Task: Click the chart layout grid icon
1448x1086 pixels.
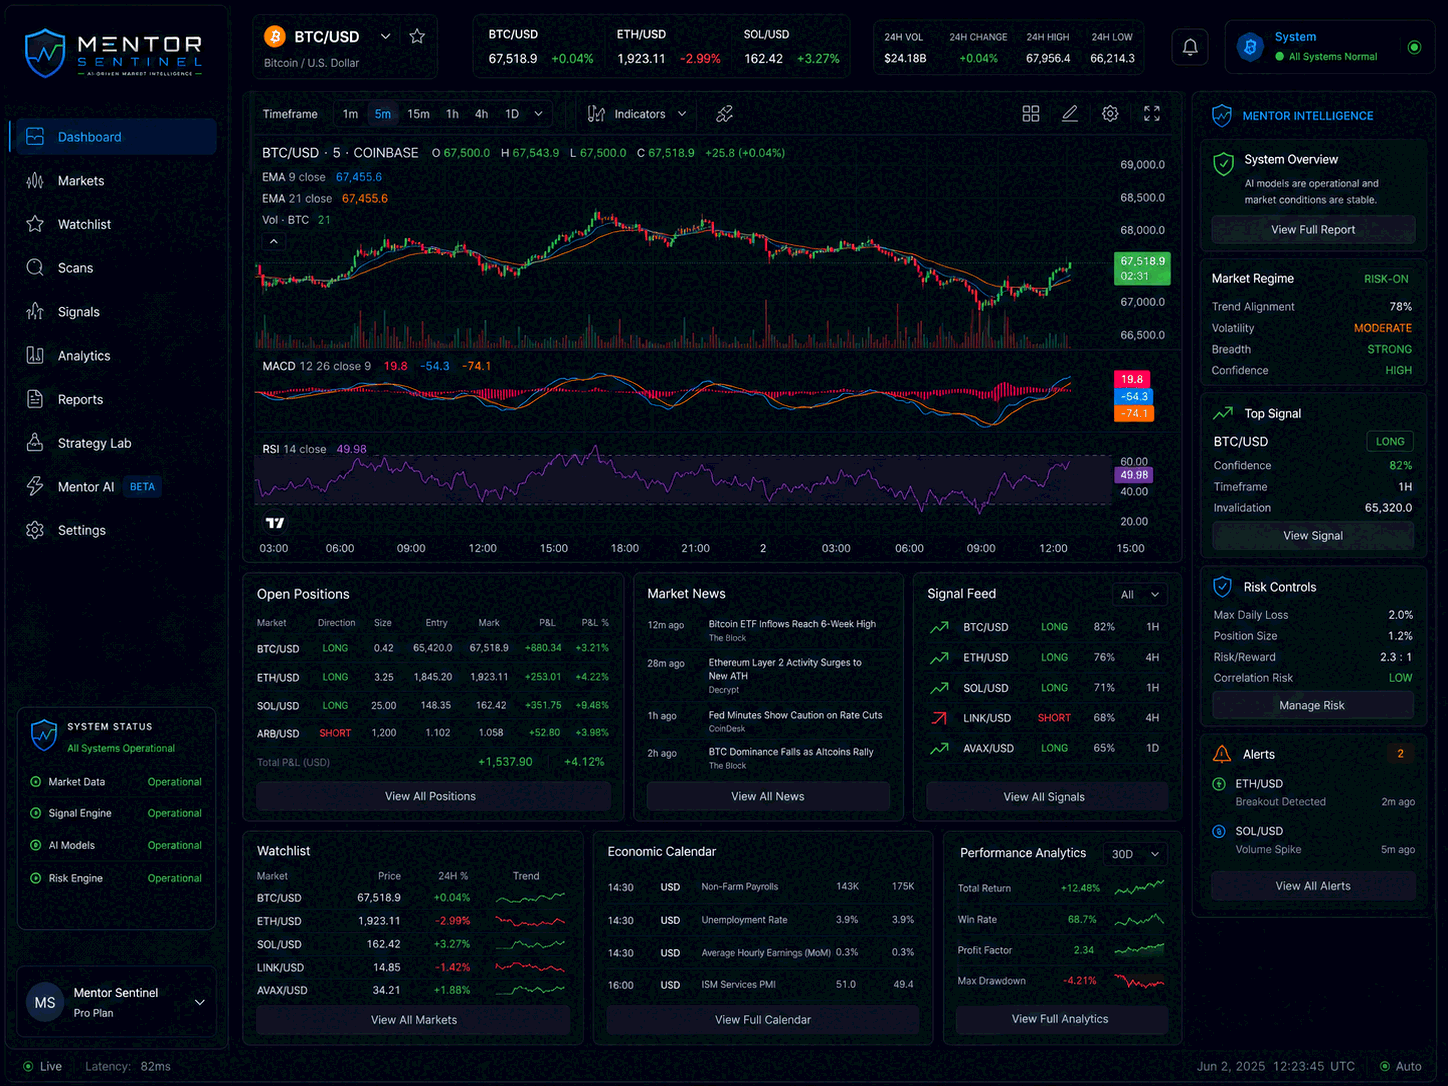Action: coord(1031,114)
